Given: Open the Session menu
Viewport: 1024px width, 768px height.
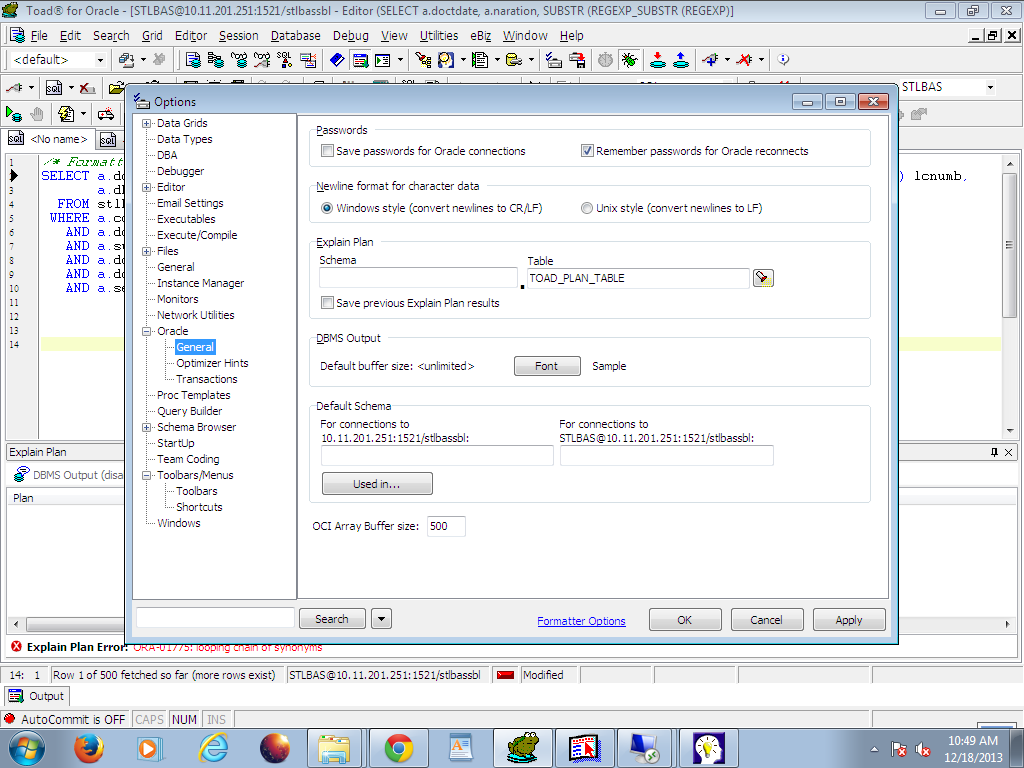Looking at the screenshot, I should click(x=238, y=36).
